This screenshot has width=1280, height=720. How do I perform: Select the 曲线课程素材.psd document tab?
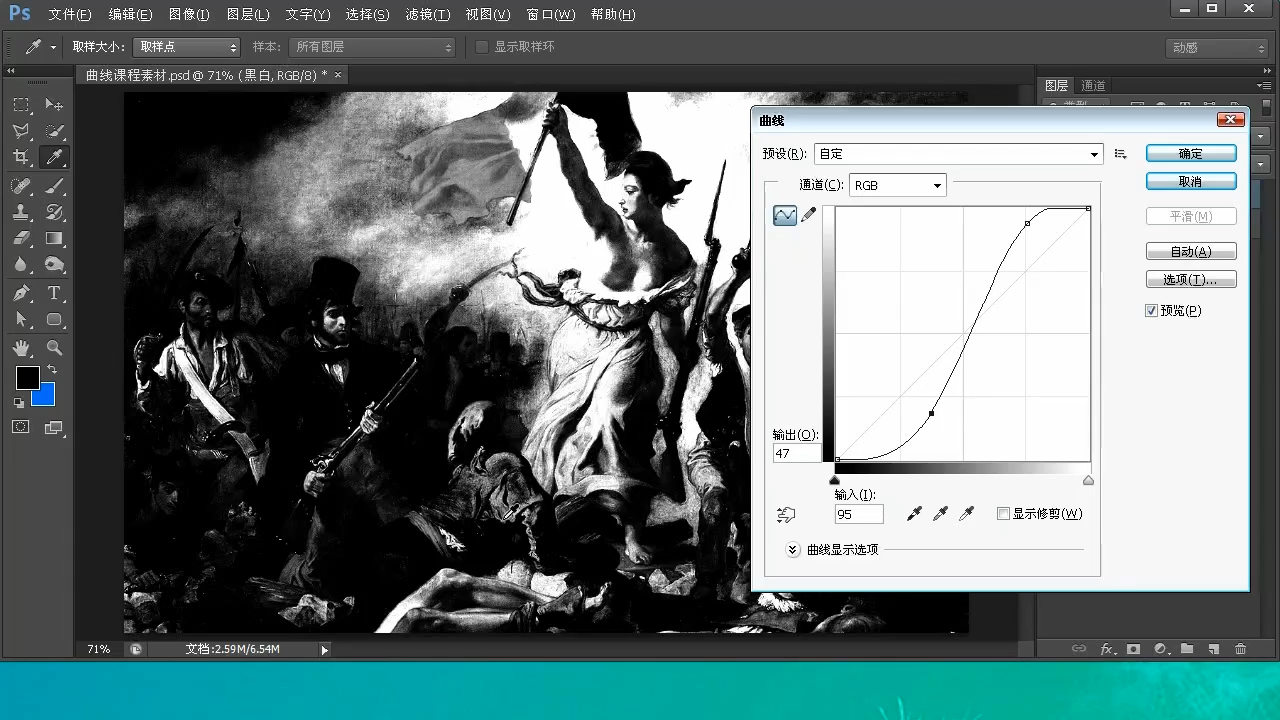(206, 75)
